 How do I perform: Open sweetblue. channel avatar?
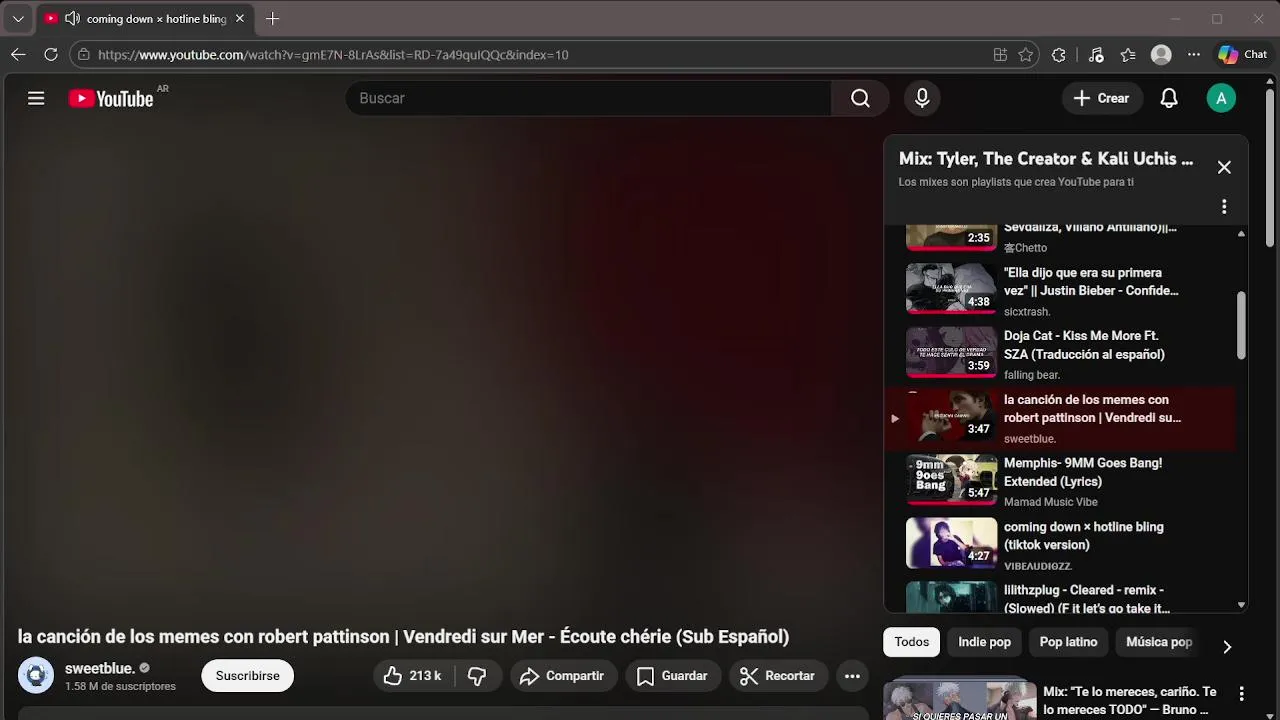[36, 676]
